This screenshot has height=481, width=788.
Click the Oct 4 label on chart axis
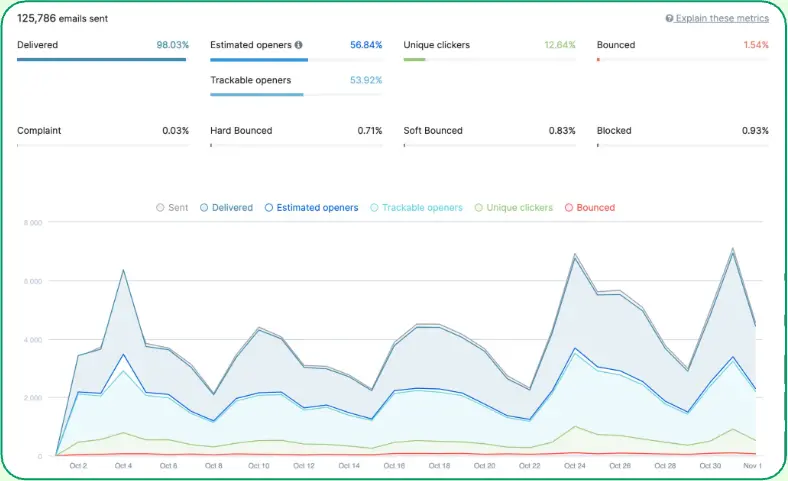point(123,466)
